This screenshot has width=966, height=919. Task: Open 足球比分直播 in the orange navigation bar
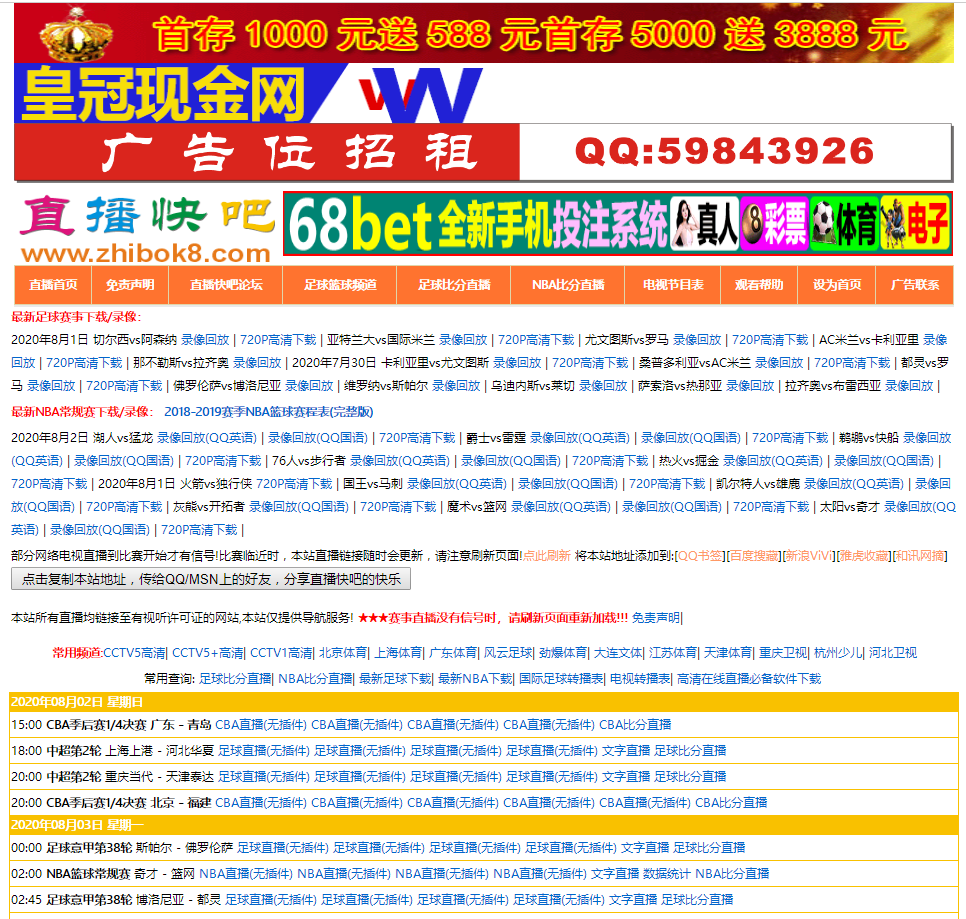[x=454, y=285]
